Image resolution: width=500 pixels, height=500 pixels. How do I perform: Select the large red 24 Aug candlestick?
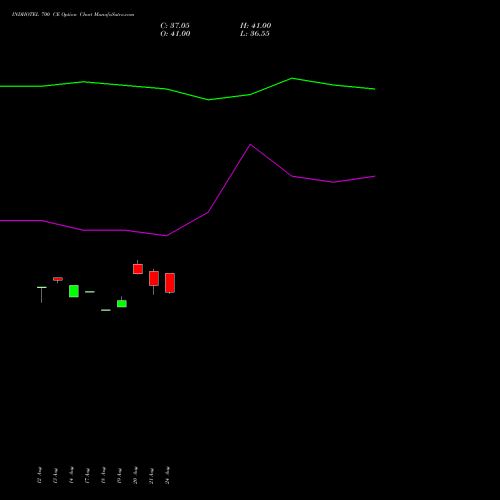pyautogui.click(x=170, y=283)
